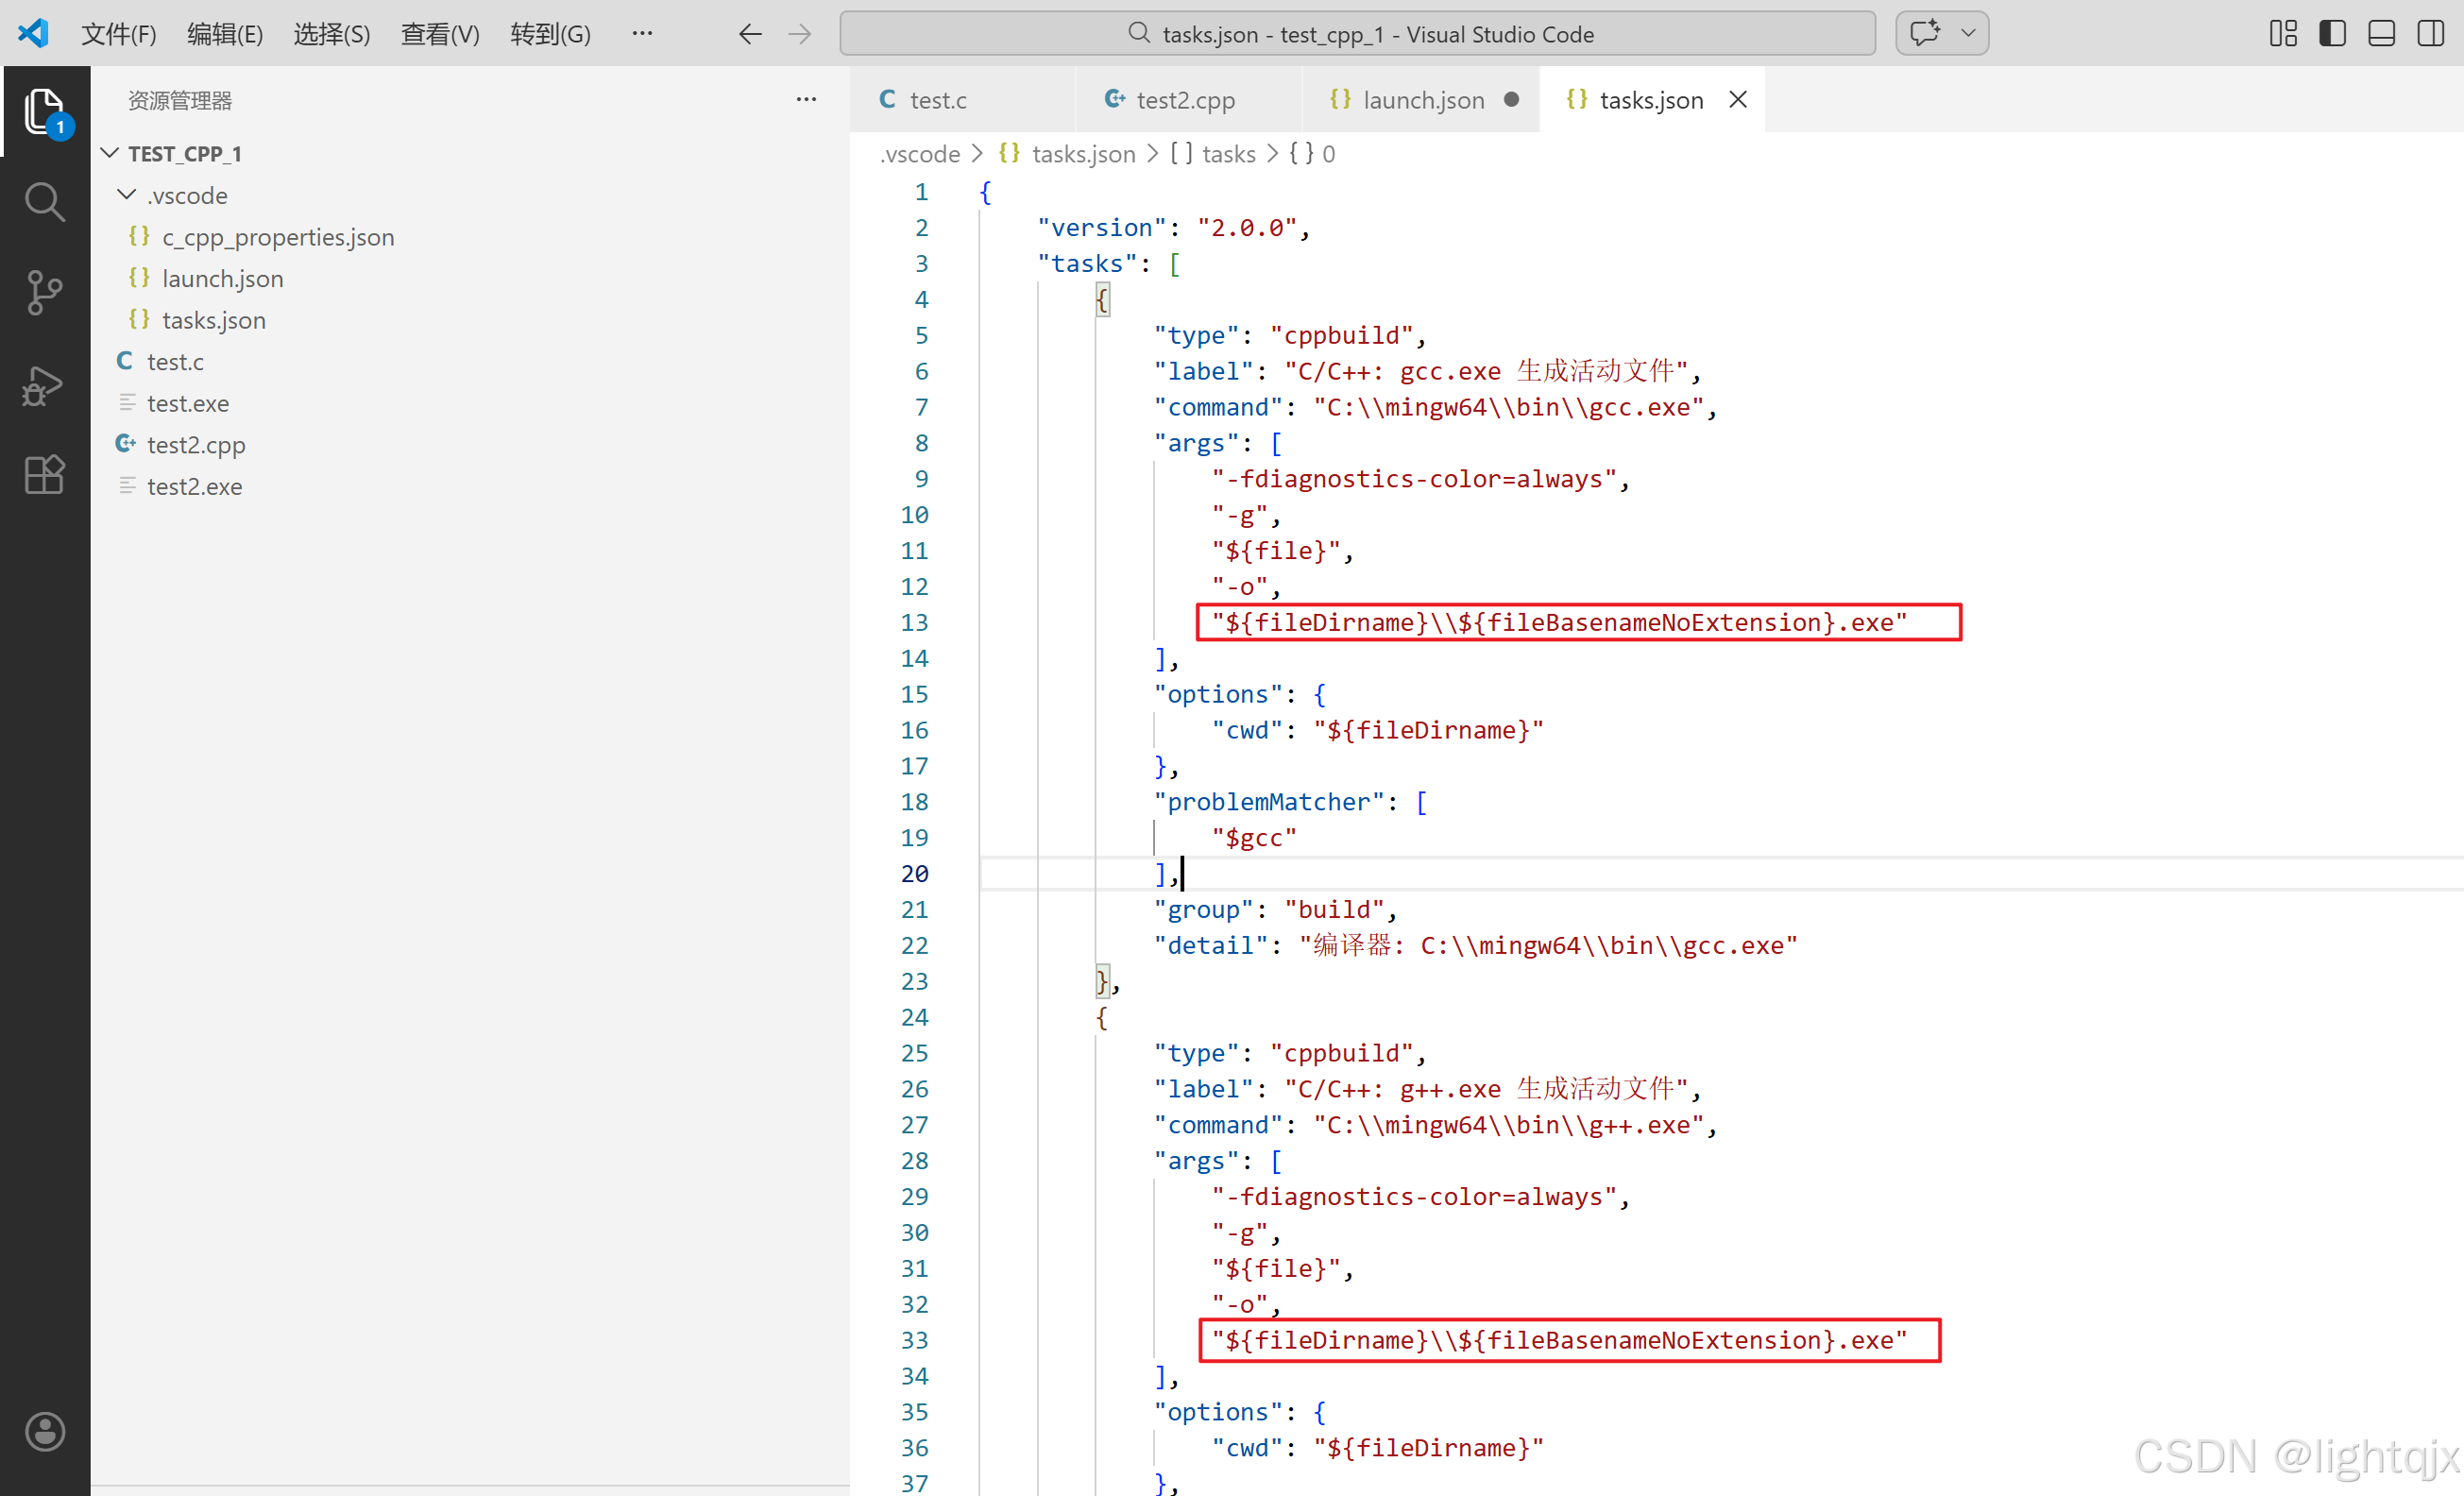
Task: Toggle the primary side bar visibility
Action: (2332, 33)
